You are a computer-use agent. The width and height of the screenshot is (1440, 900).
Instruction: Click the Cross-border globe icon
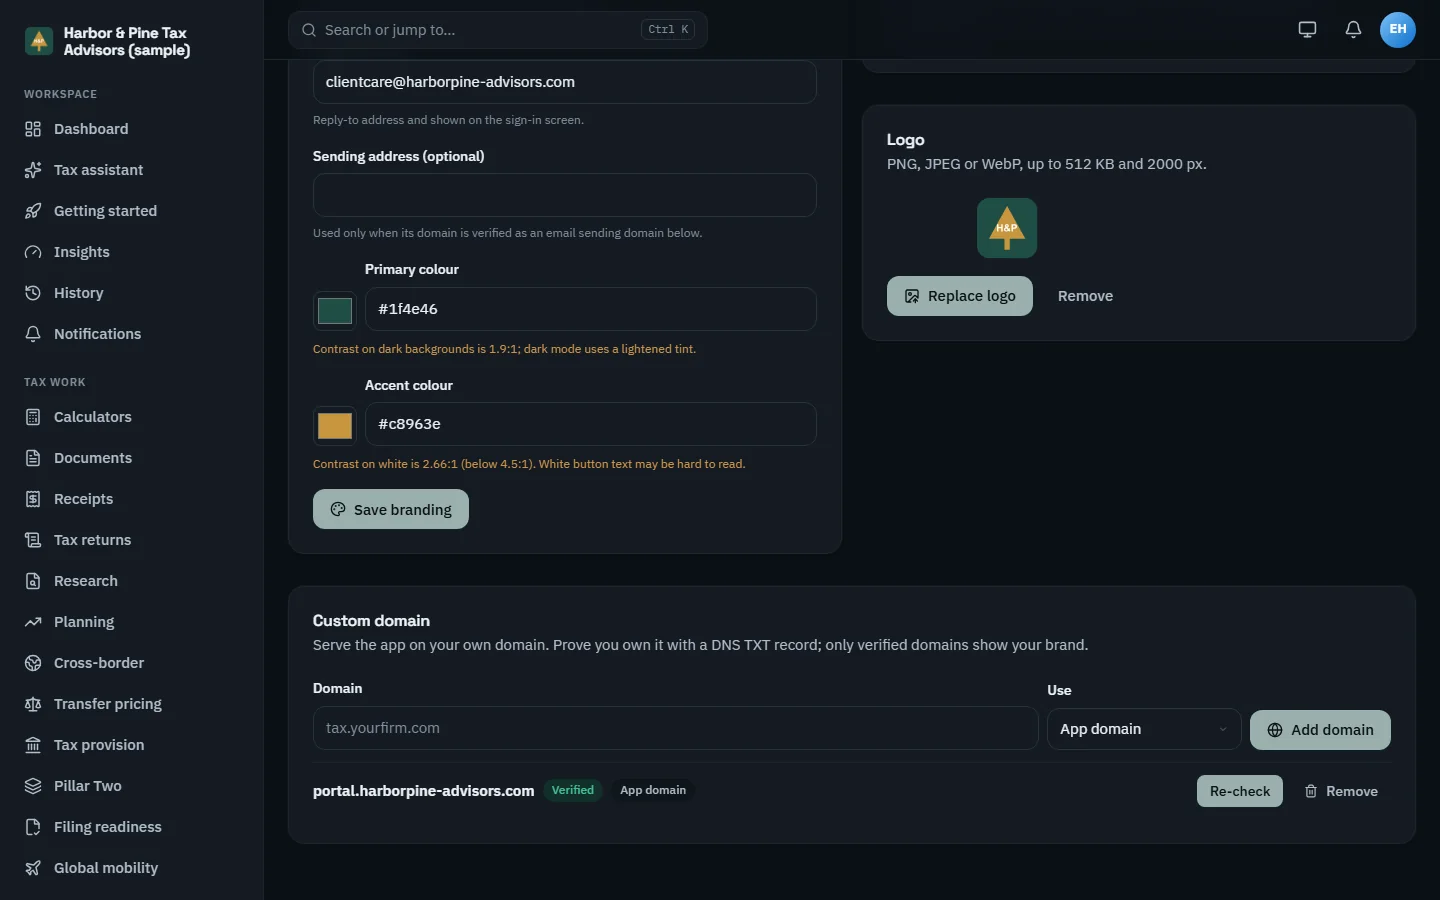coord(33,663)
